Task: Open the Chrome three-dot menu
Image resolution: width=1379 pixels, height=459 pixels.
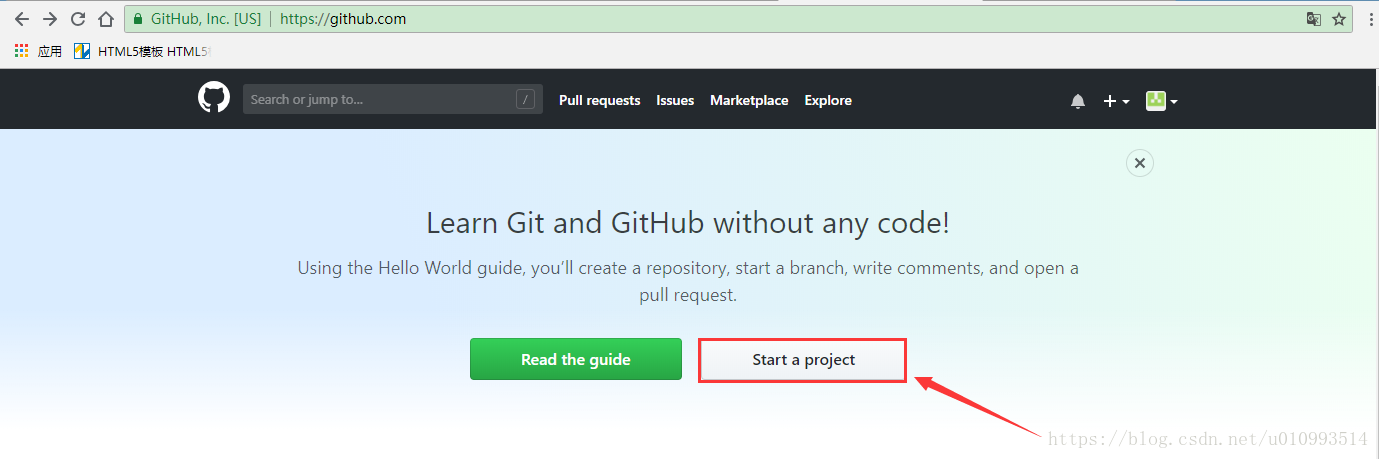Action: [1370, 19]
